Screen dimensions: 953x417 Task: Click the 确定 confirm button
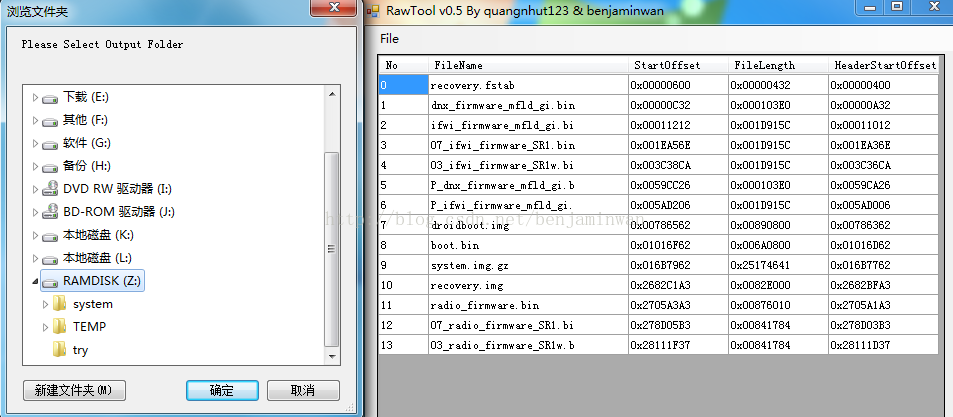(x=222, y=390)
